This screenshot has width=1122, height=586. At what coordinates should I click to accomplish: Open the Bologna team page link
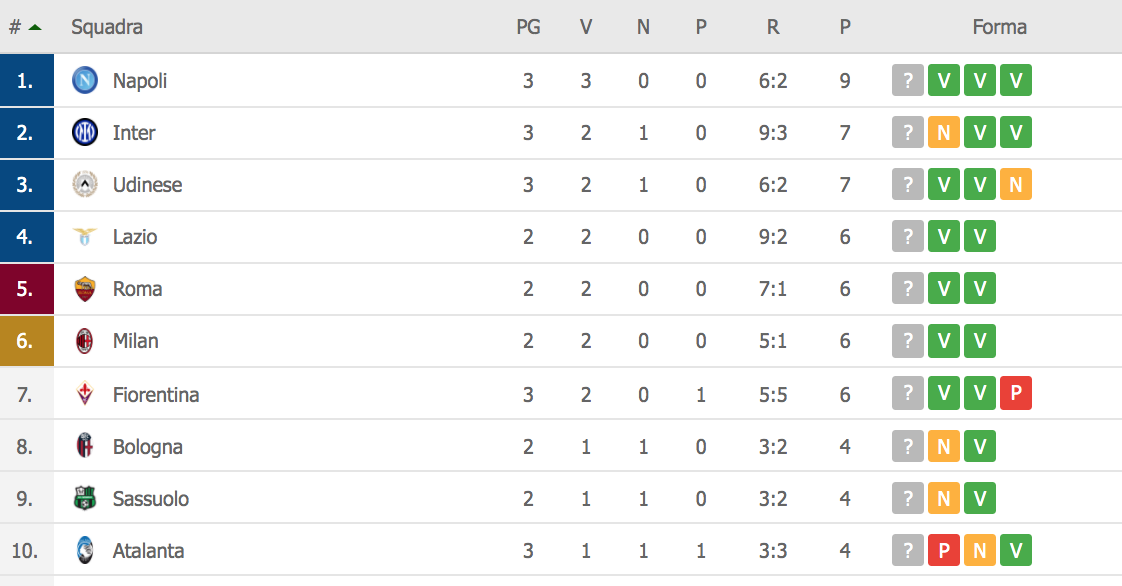[x=147, y=446]
